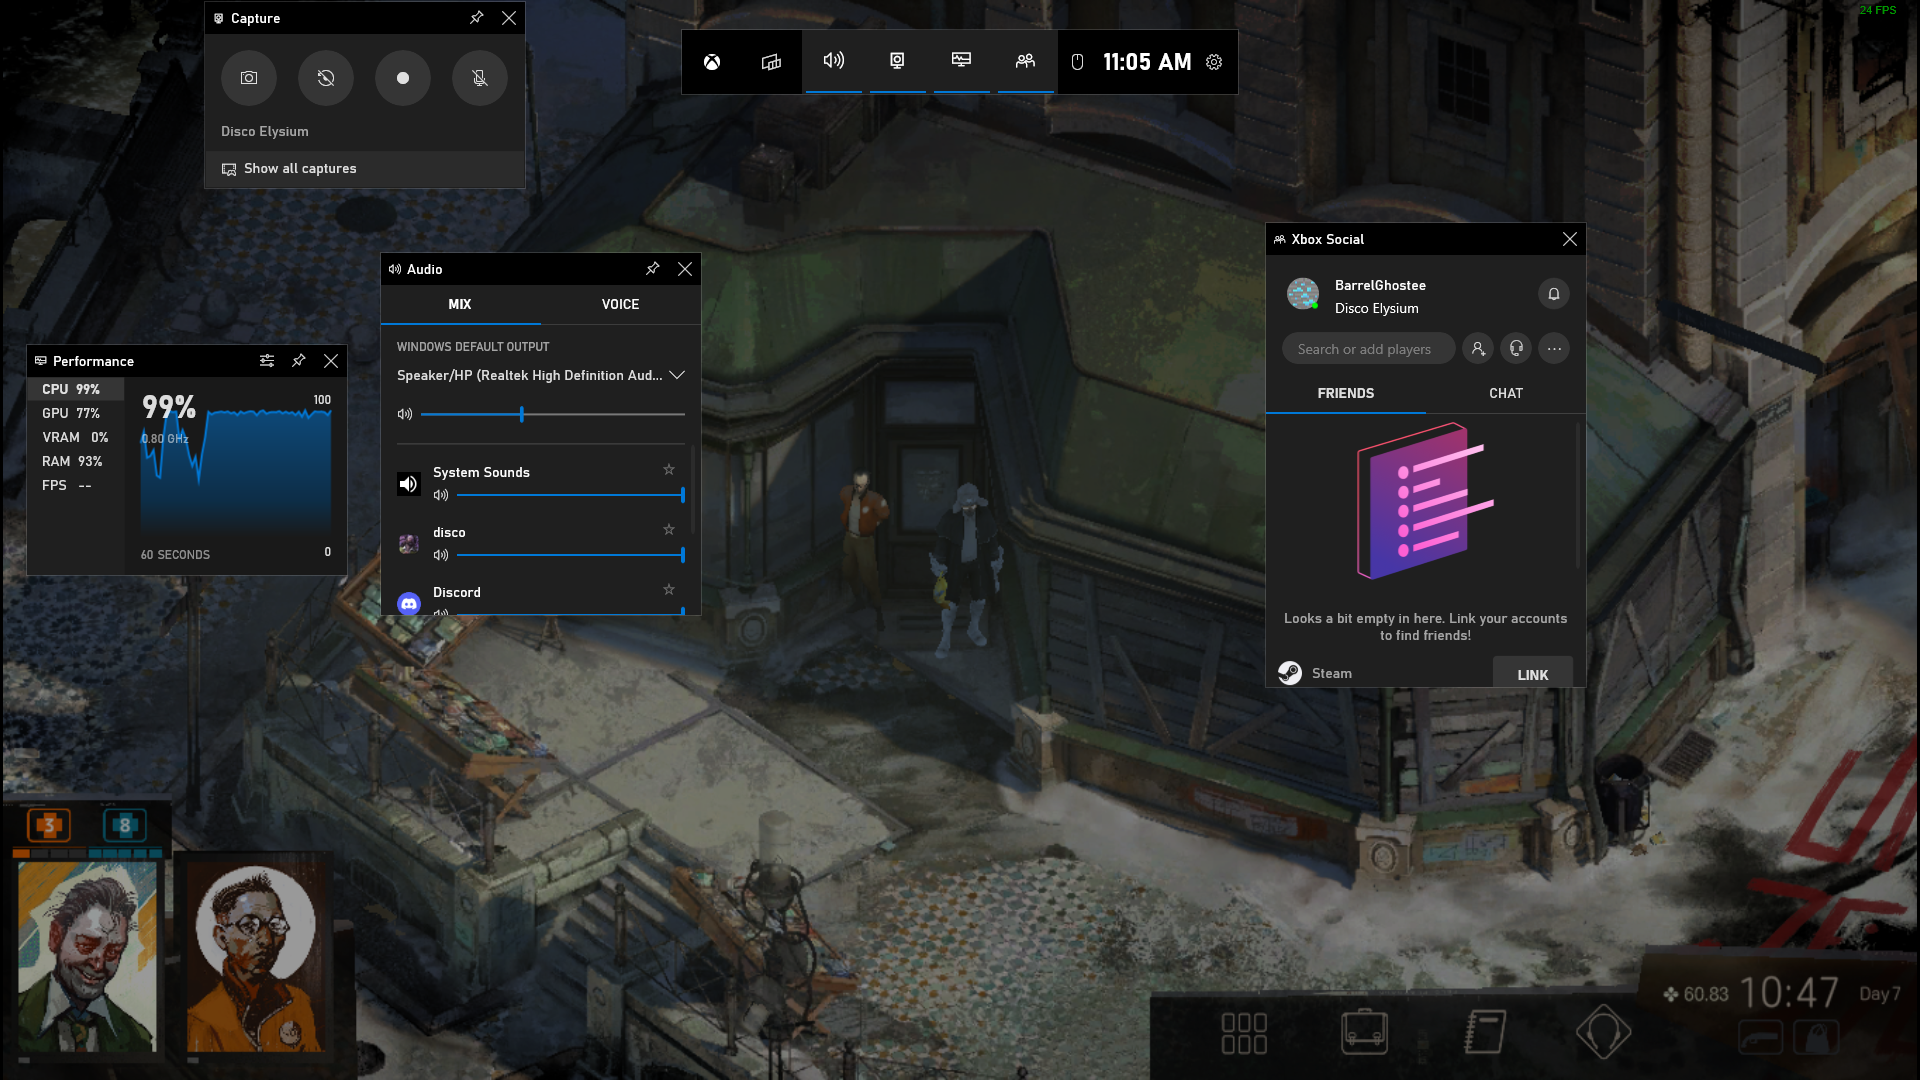Viewport: 1920px width, 1080px height.
Task: Pin the Performance widget
Action: coord(299,361)
